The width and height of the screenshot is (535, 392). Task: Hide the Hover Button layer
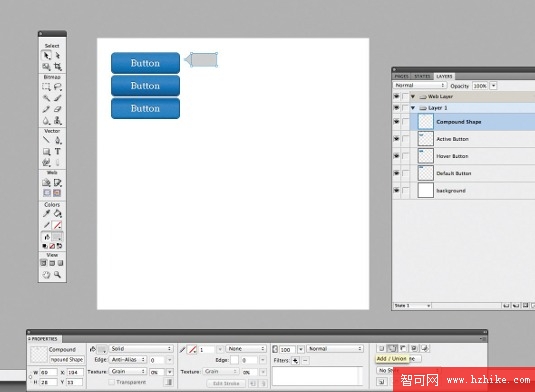click(x=396, y=156)
